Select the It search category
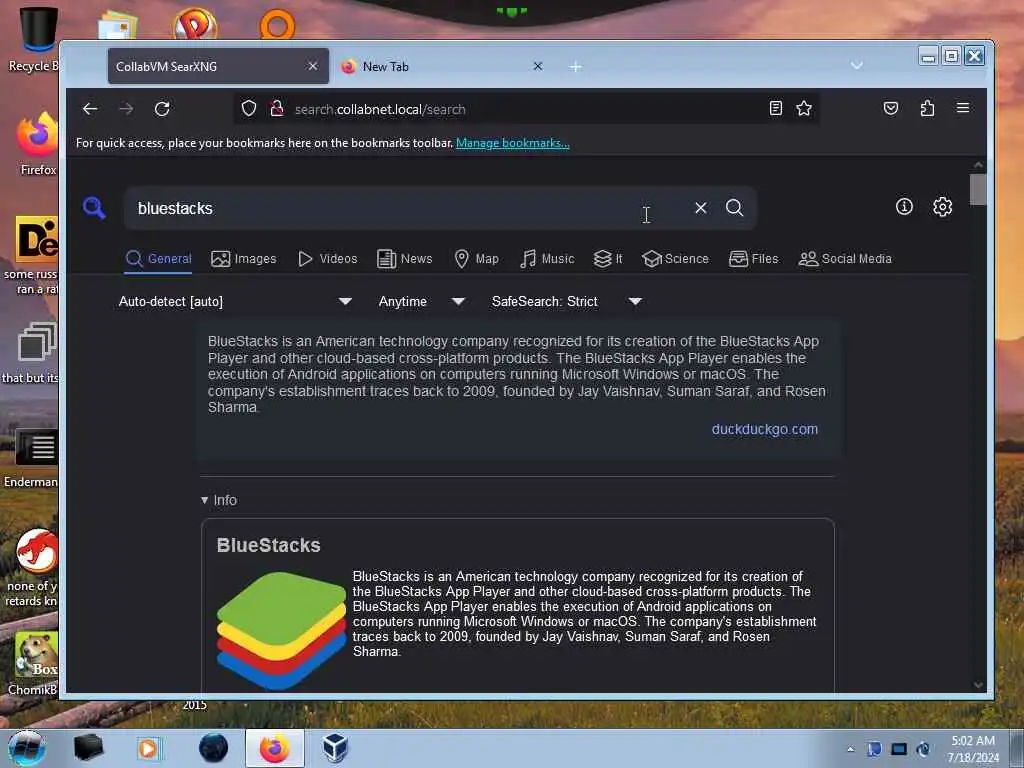 tap(608, 259)
